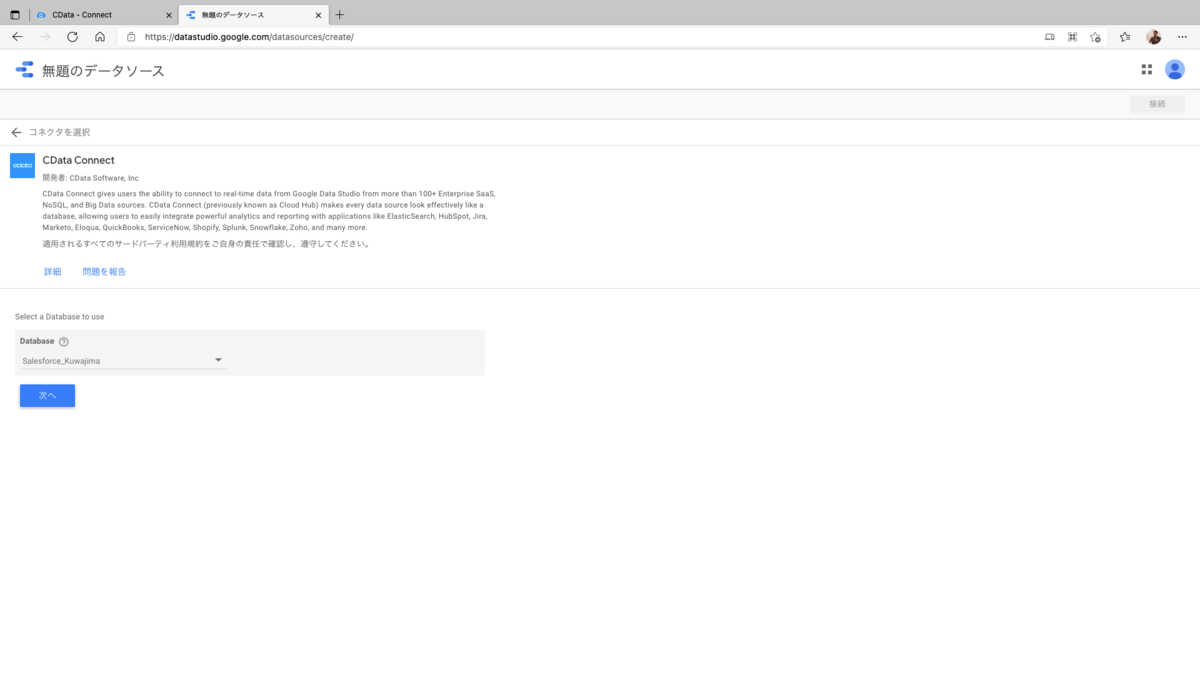Select the 無題のデータソース browser tab
Viewport: 1200px width, 675px height.
pos(253,15)
